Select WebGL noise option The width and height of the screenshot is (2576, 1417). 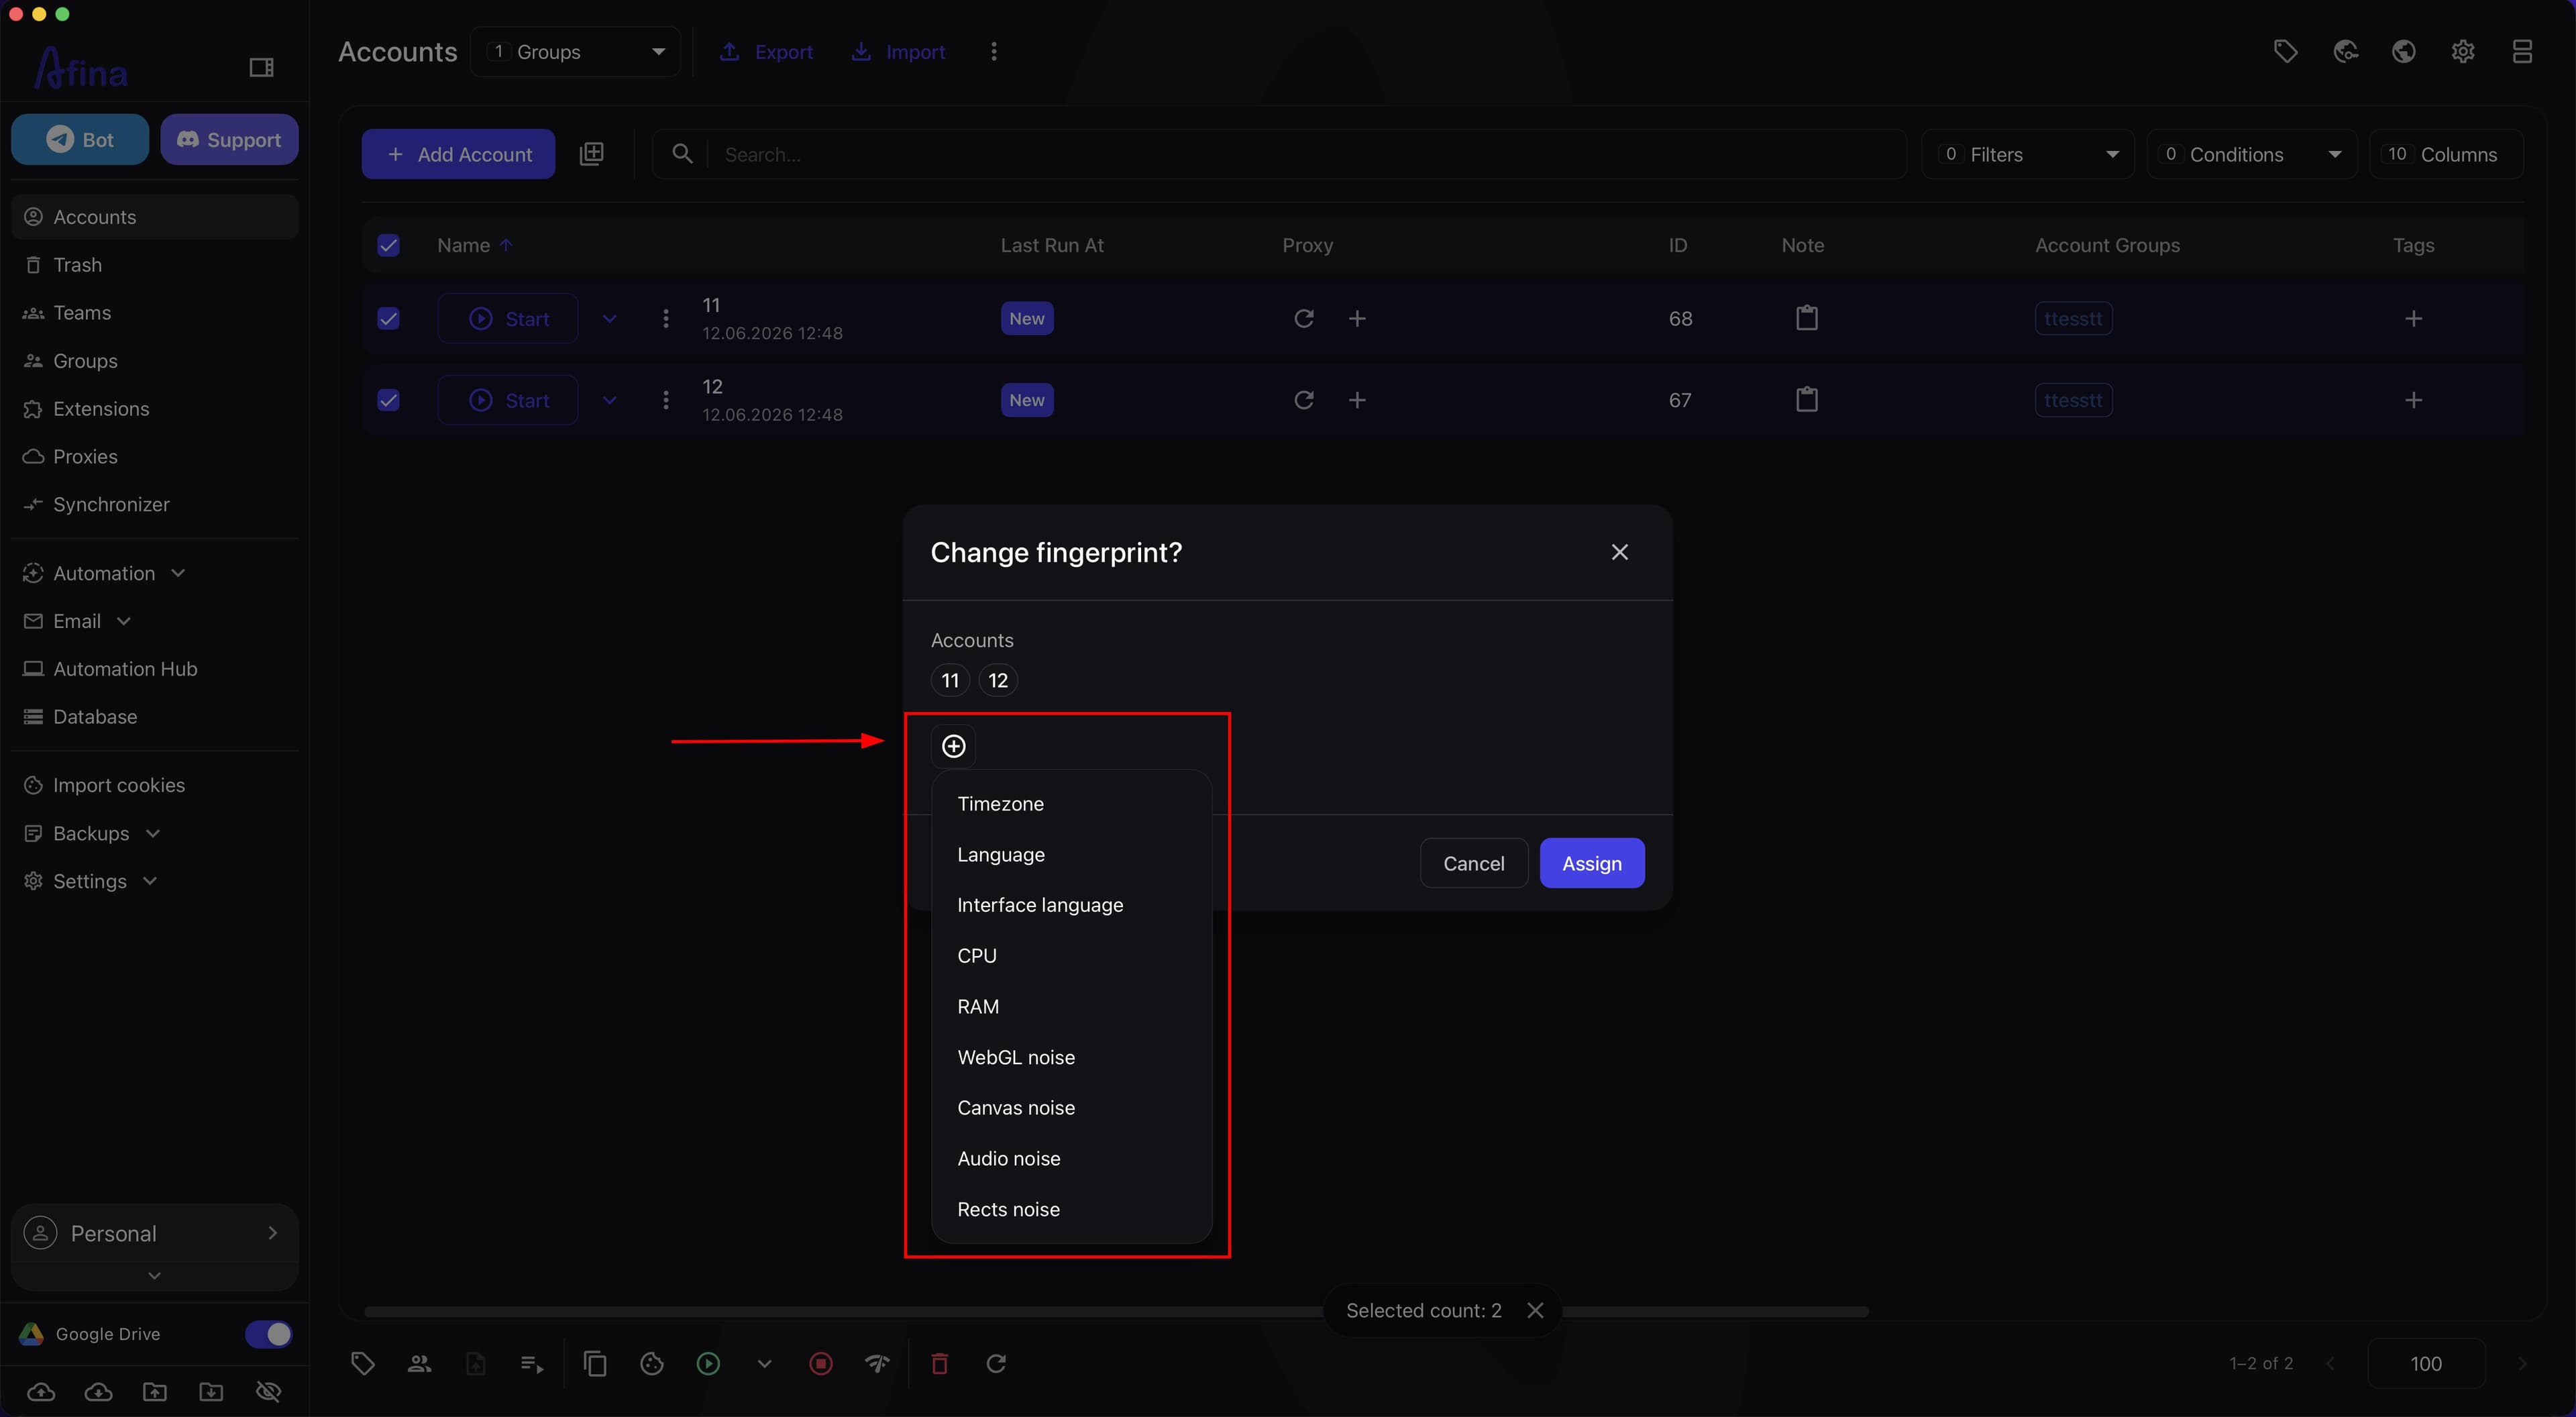1072,1057
